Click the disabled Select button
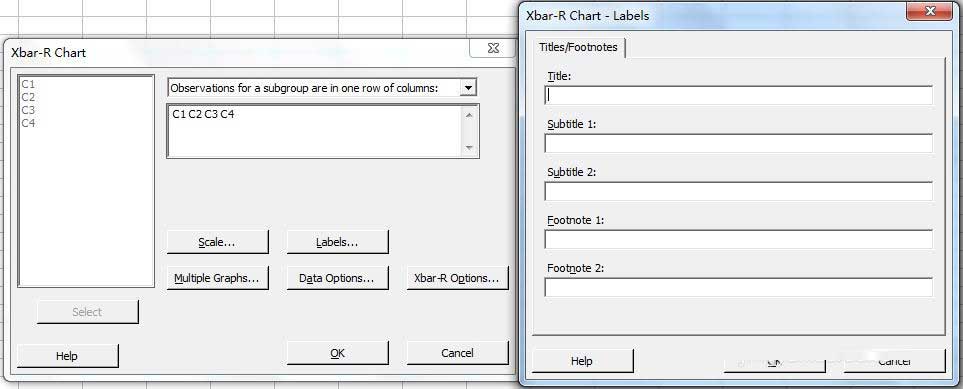The height and width of the screenshot is (389, 963). 87,312
